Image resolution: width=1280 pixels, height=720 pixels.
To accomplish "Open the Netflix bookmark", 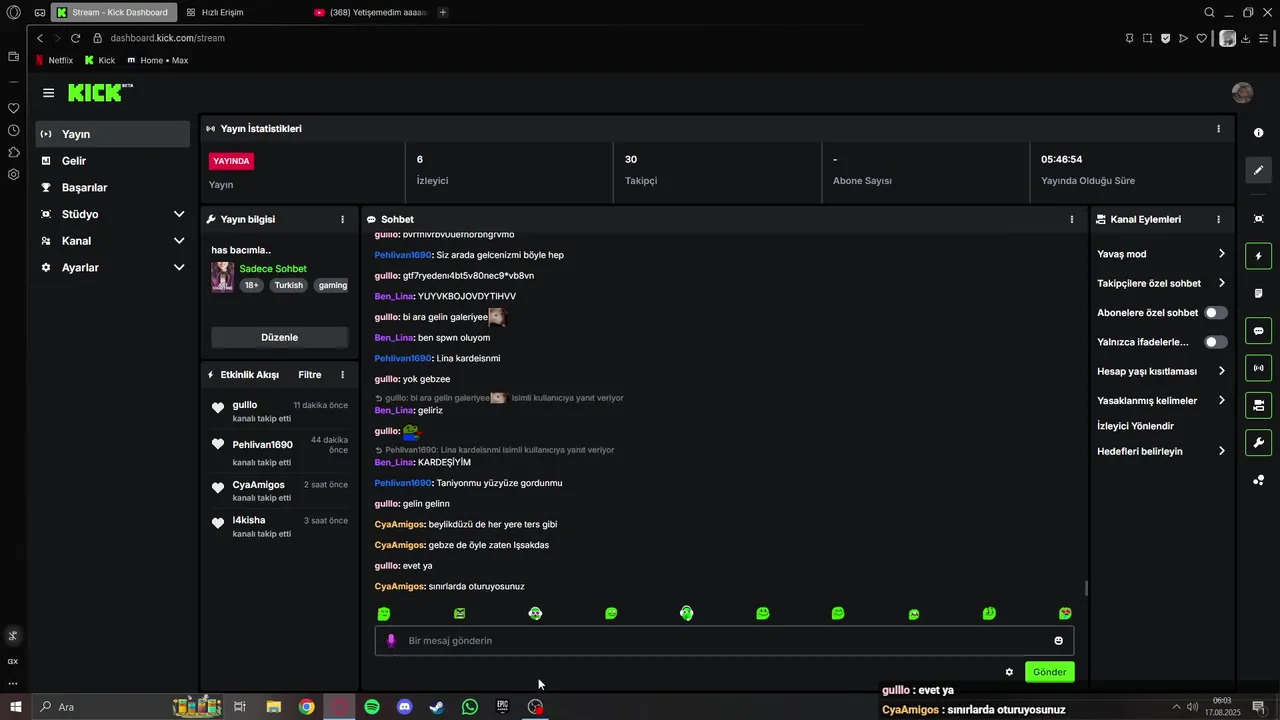I will coord(54,60).
